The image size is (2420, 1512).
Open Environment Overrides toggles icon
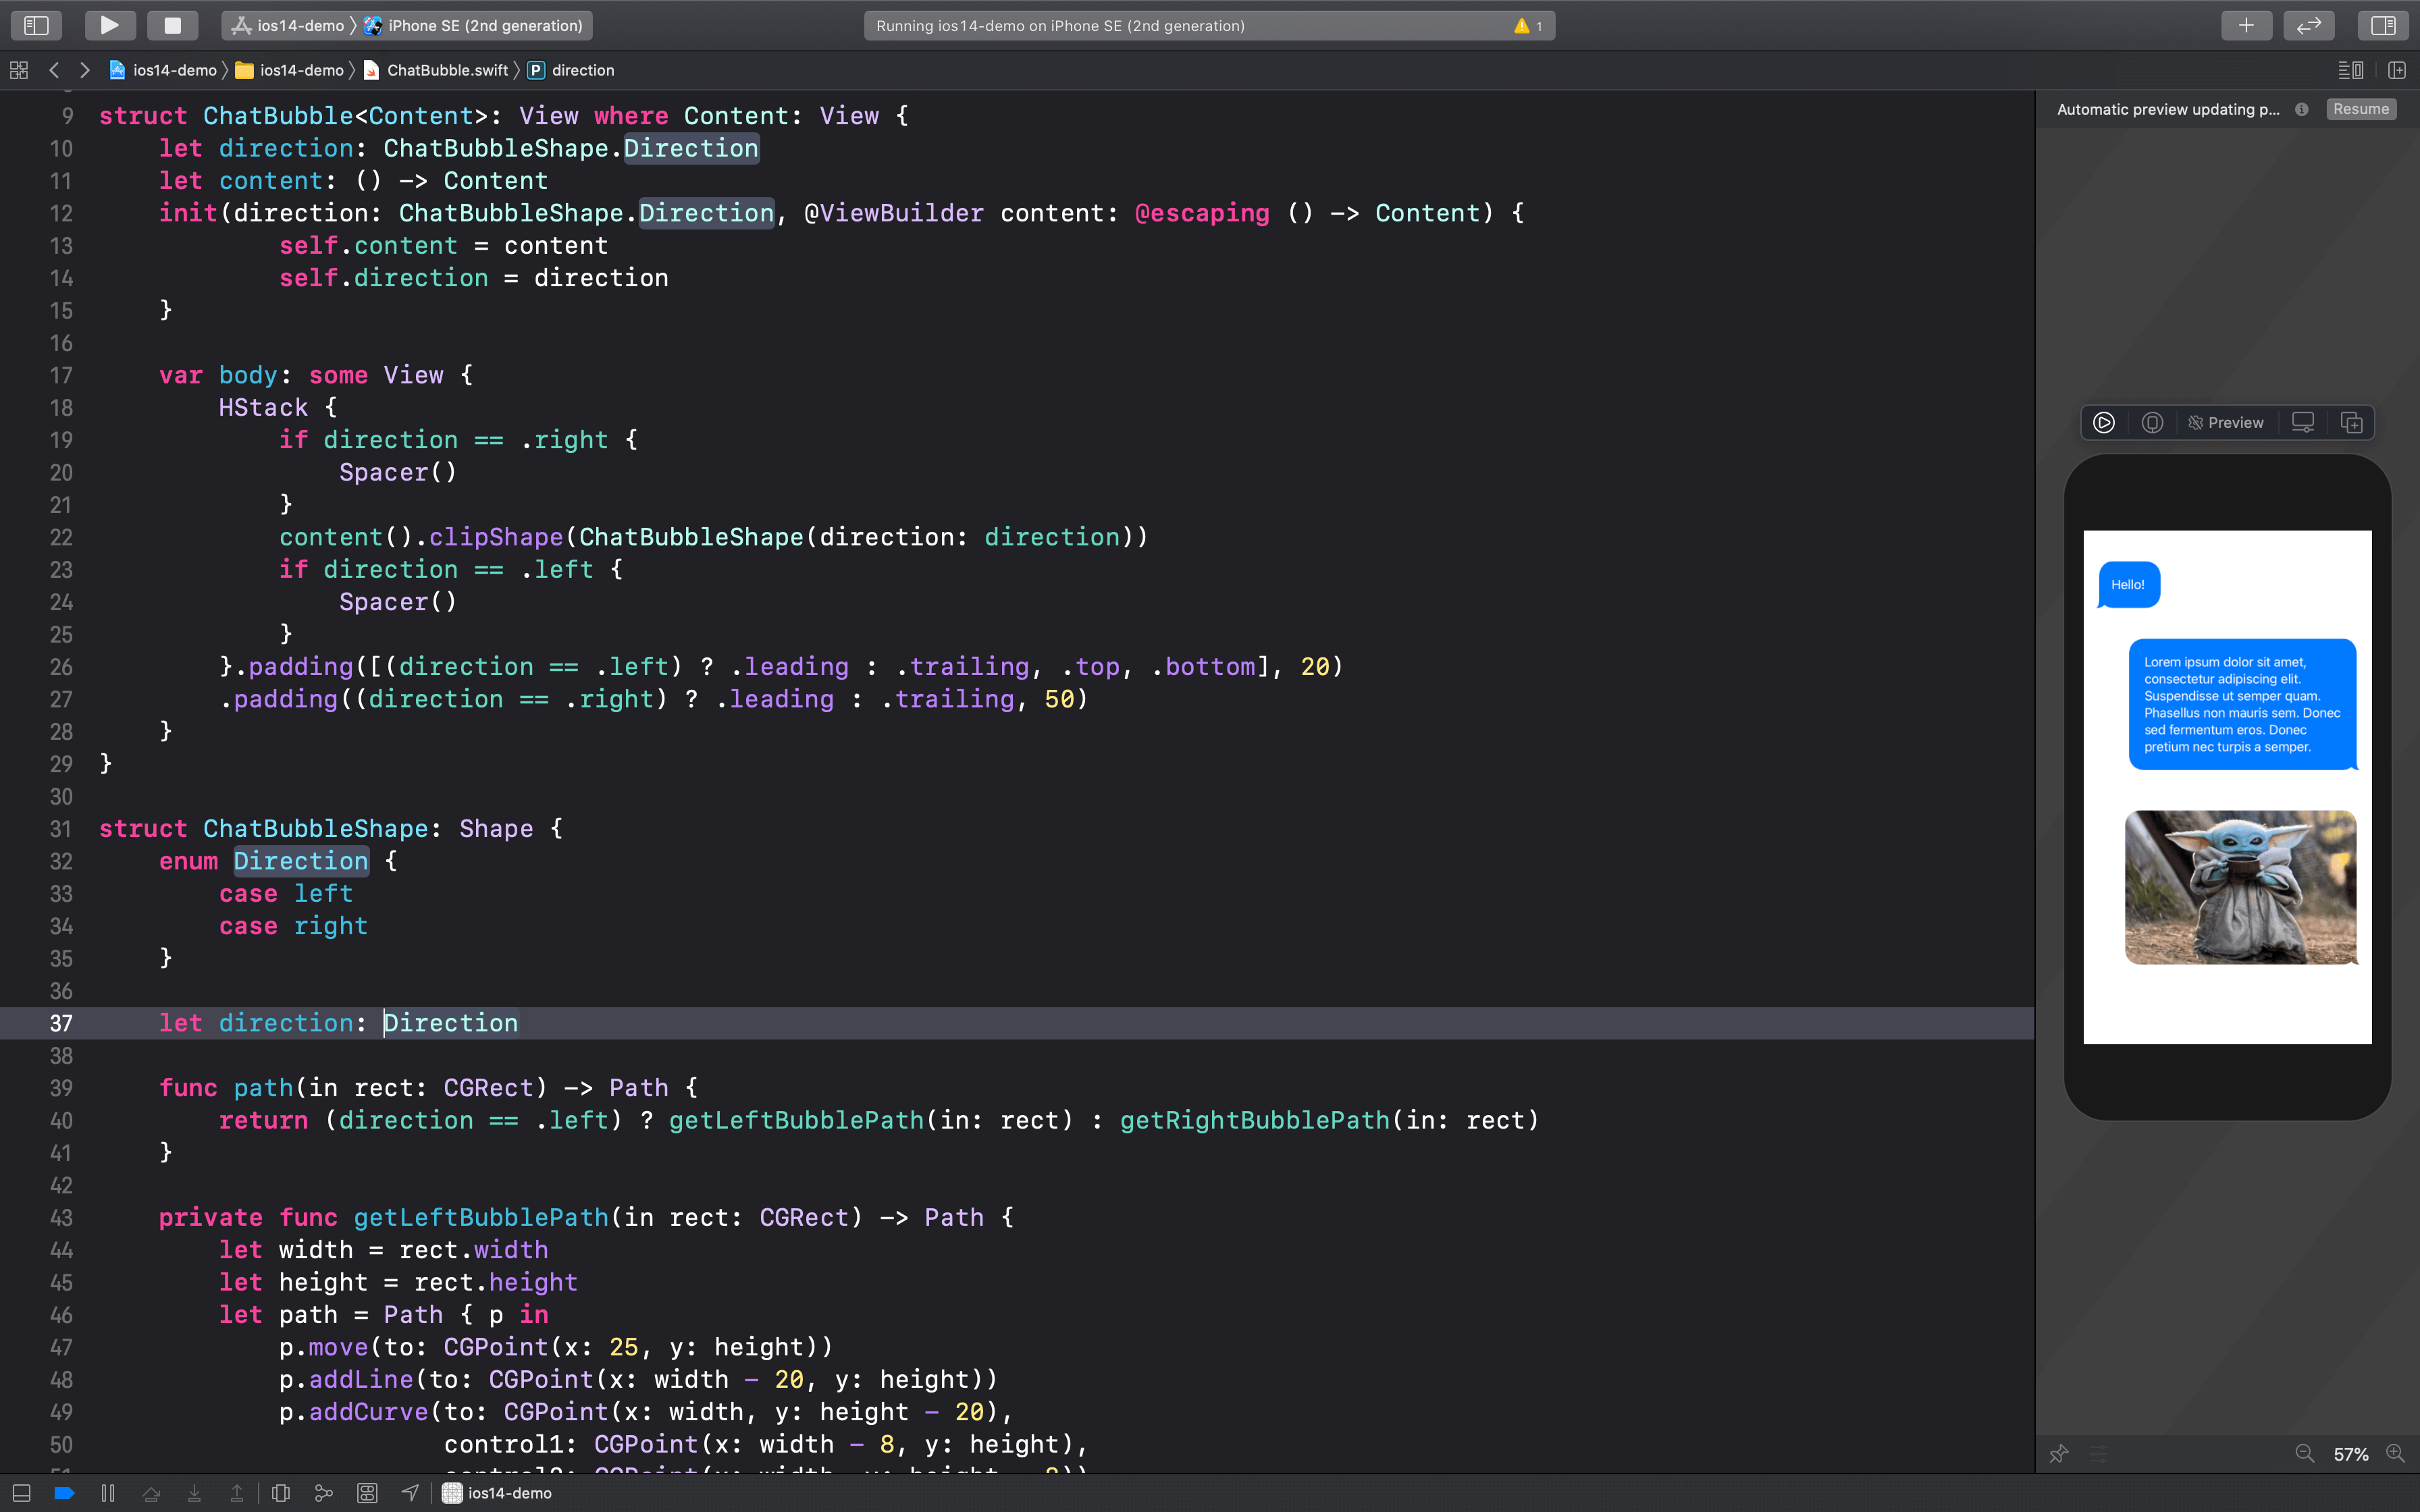[367, 1493]
